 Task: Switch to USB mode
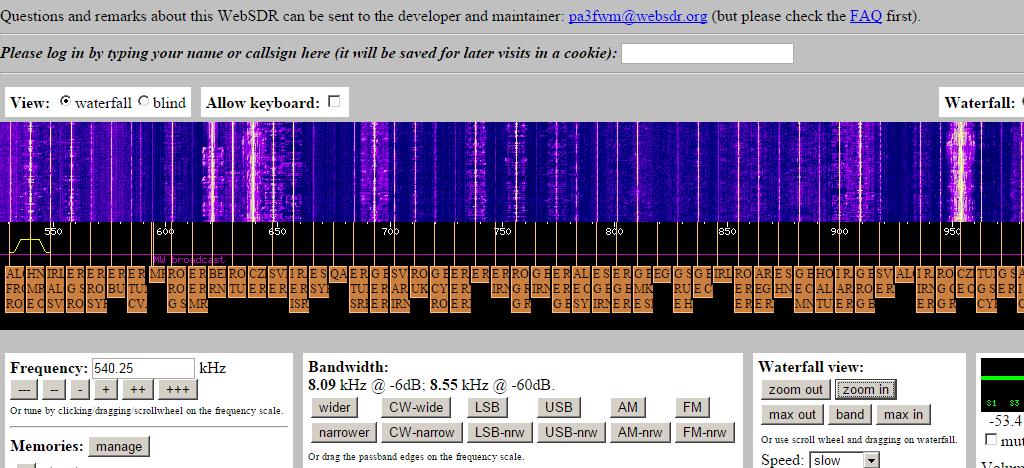pyautogui.click(x=559, y=408)
